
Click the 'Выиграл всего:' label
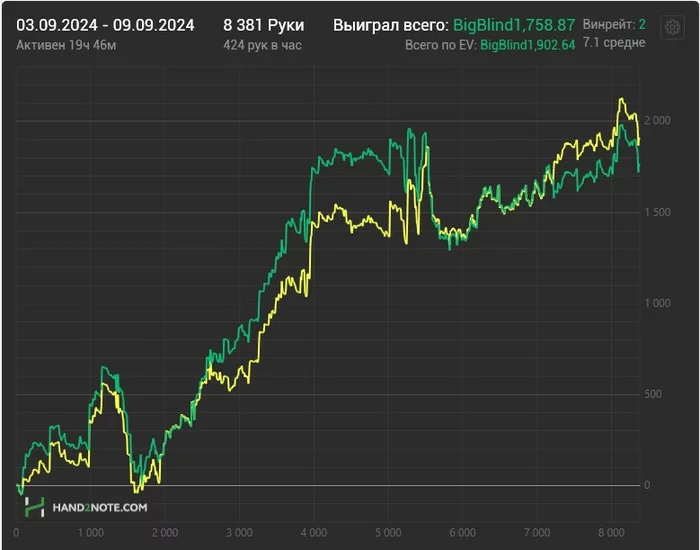click(x=391, y=25)
